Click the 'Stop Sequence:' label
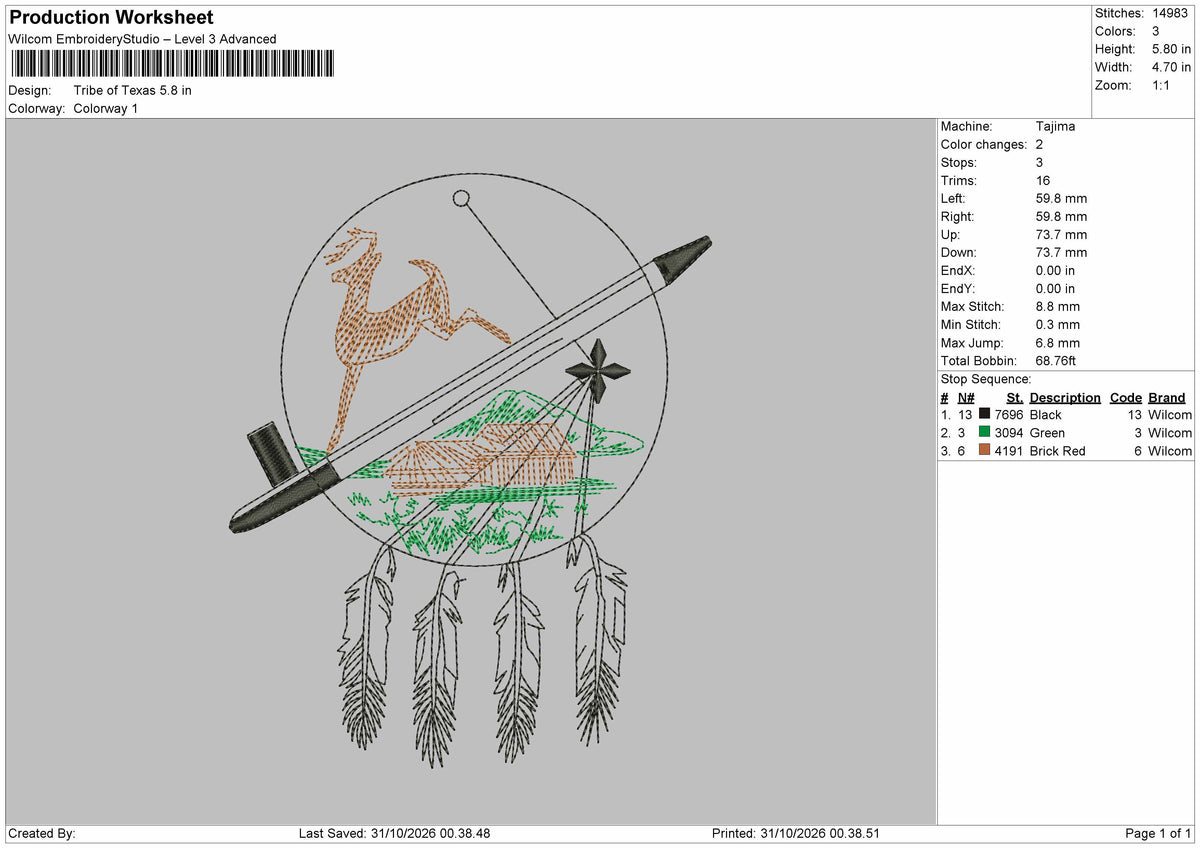This screenshot has width=1200, height=848. [x=986, y=379]
